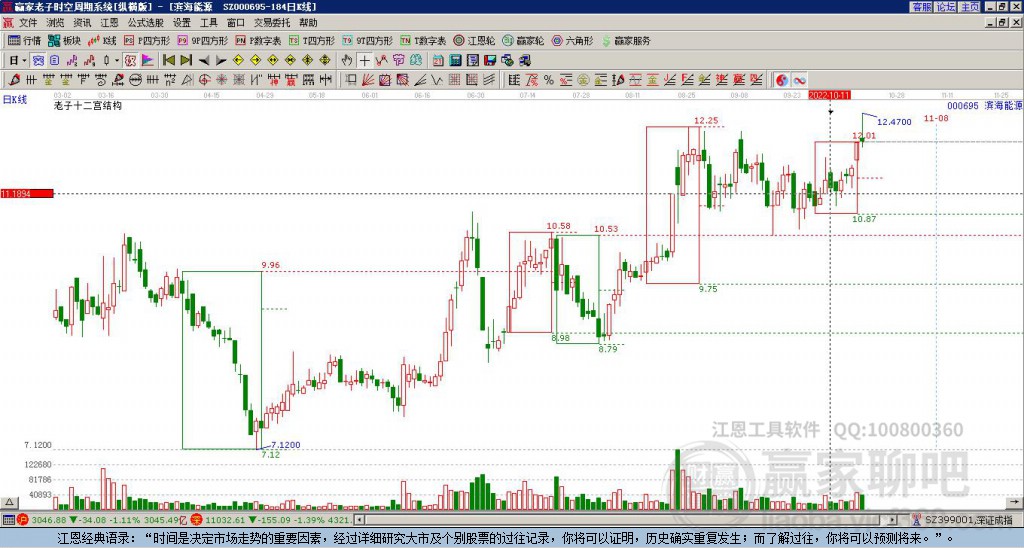
Task: Click the 深 index icon in status bar
Action: coord(197,520)
